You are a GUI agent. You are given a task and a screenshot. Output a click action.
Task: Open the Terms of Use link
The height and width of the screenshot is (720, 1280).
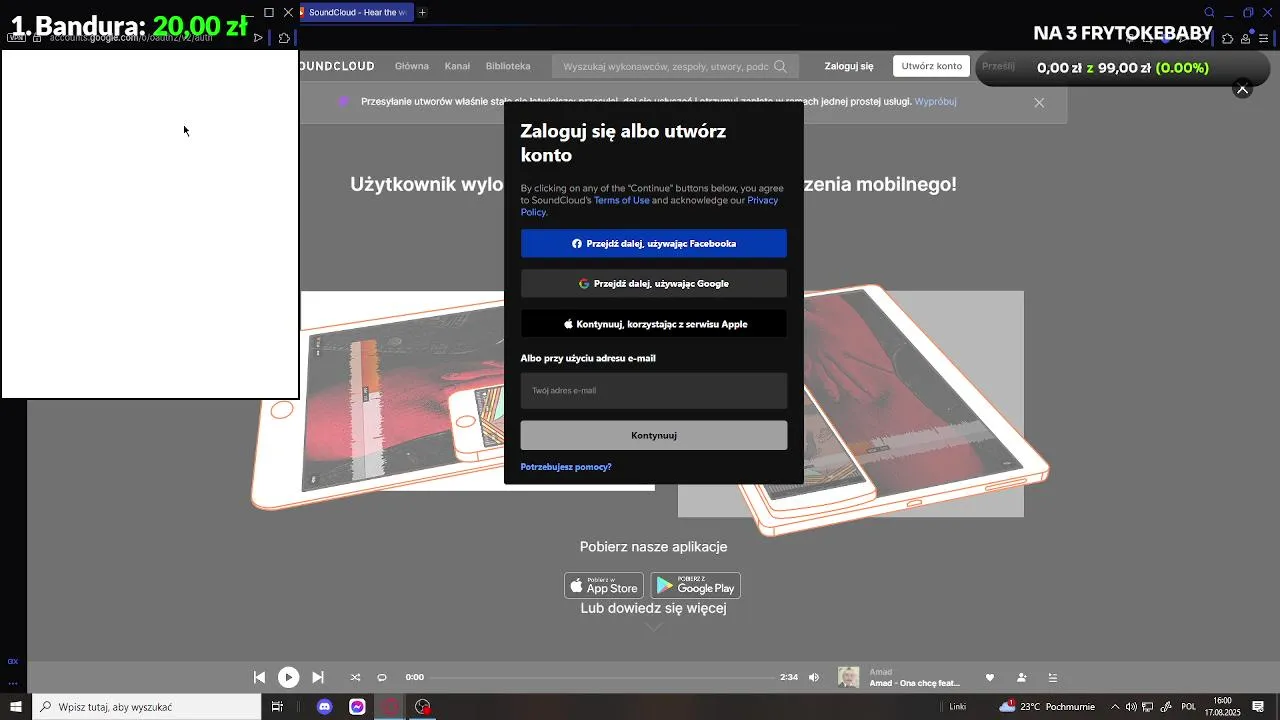coord(621,200)
